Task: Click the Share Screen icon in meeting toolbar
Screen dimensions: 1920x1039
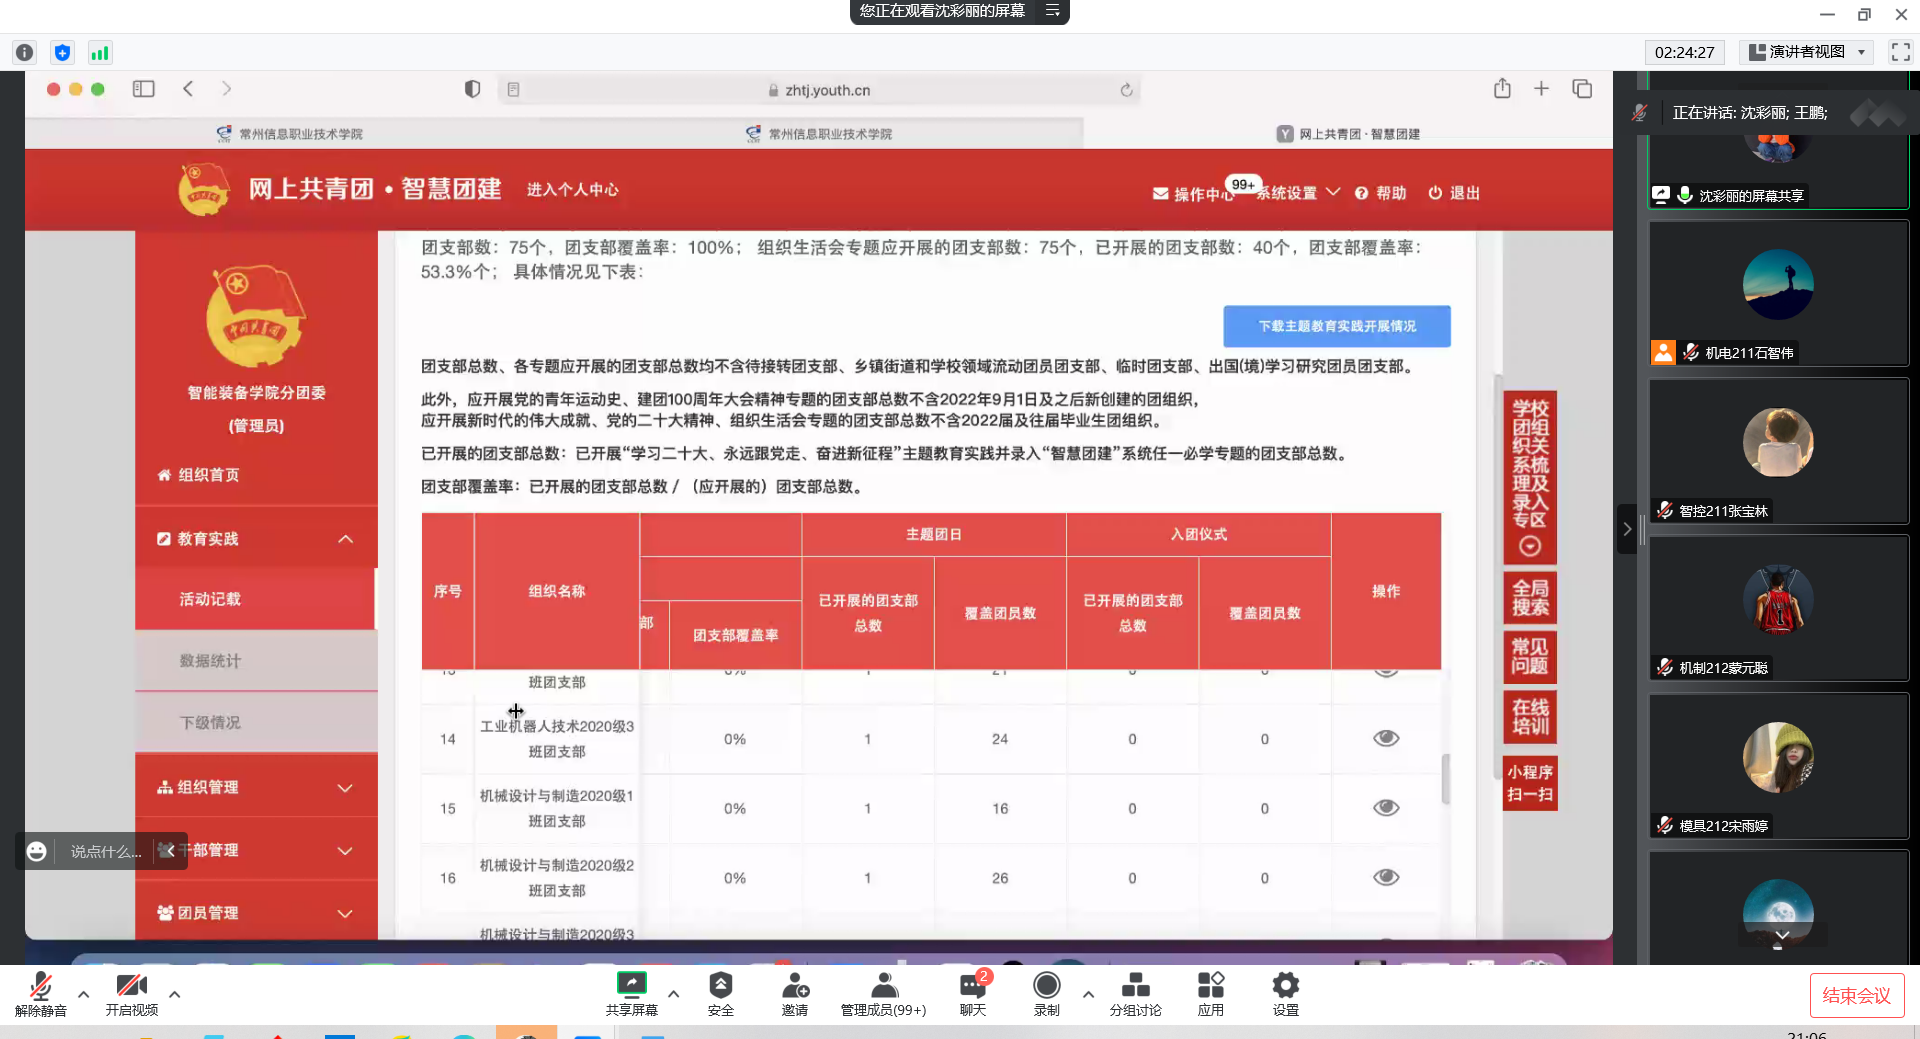Action: point(631,986)
